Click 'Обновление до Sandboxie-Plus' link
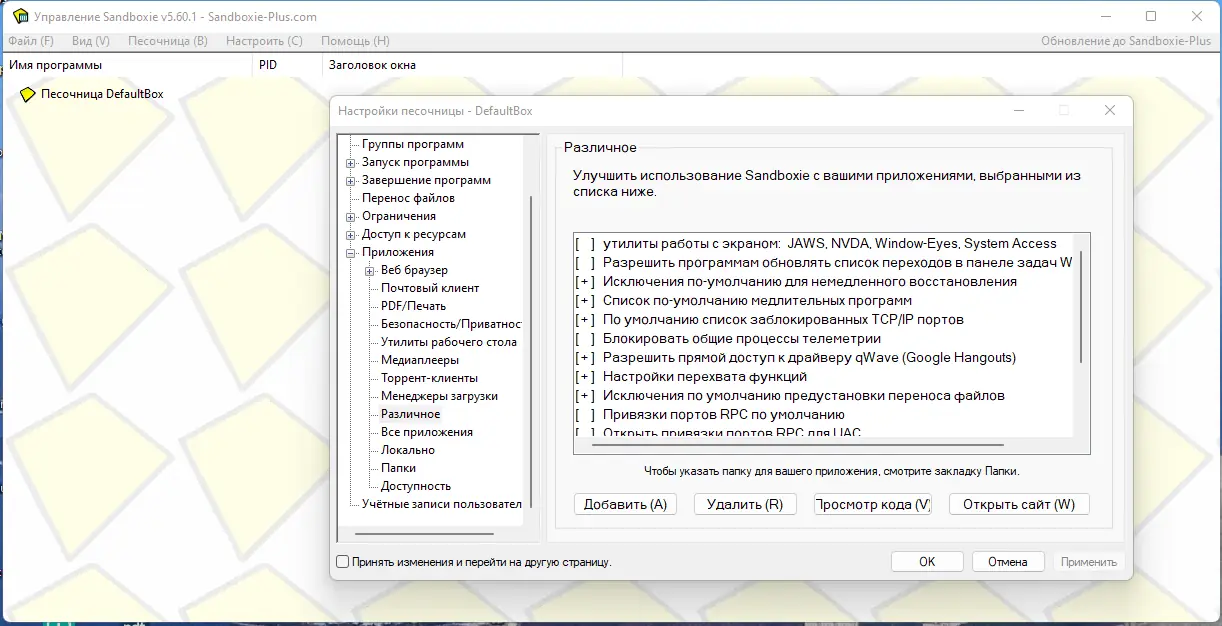Viewport: 1222px width, 626px height. pos(1125,40)
